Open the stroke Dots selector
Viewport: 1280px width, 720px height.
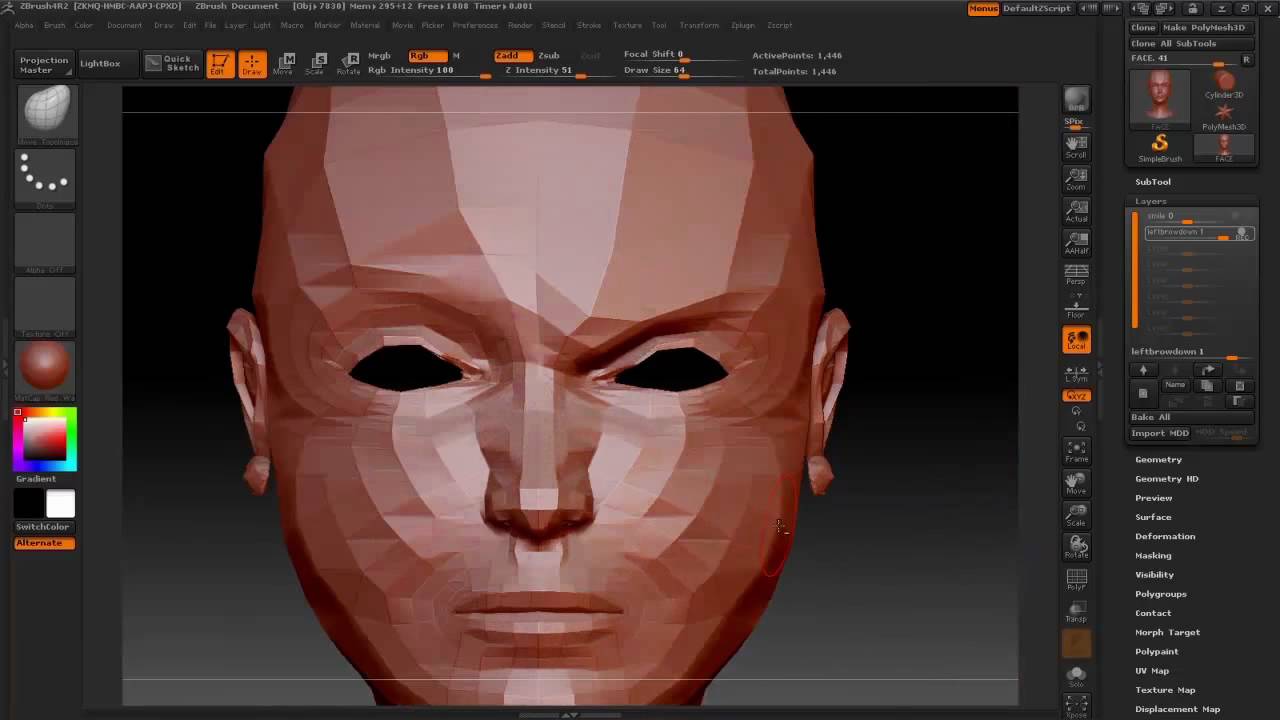tap(45, 180)
